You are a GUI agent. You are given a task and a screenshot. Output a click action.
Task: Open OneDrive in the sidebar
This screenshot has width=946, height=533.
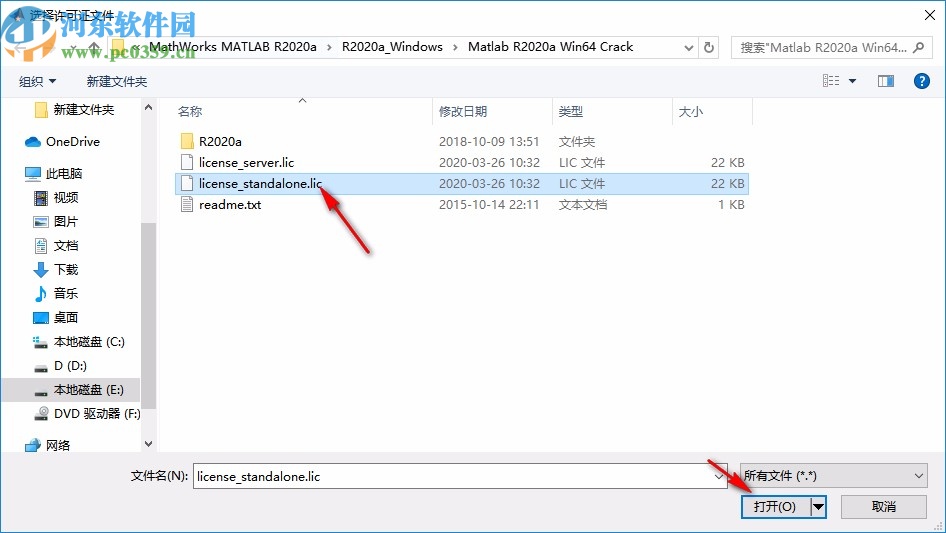(x=62, y=142)
